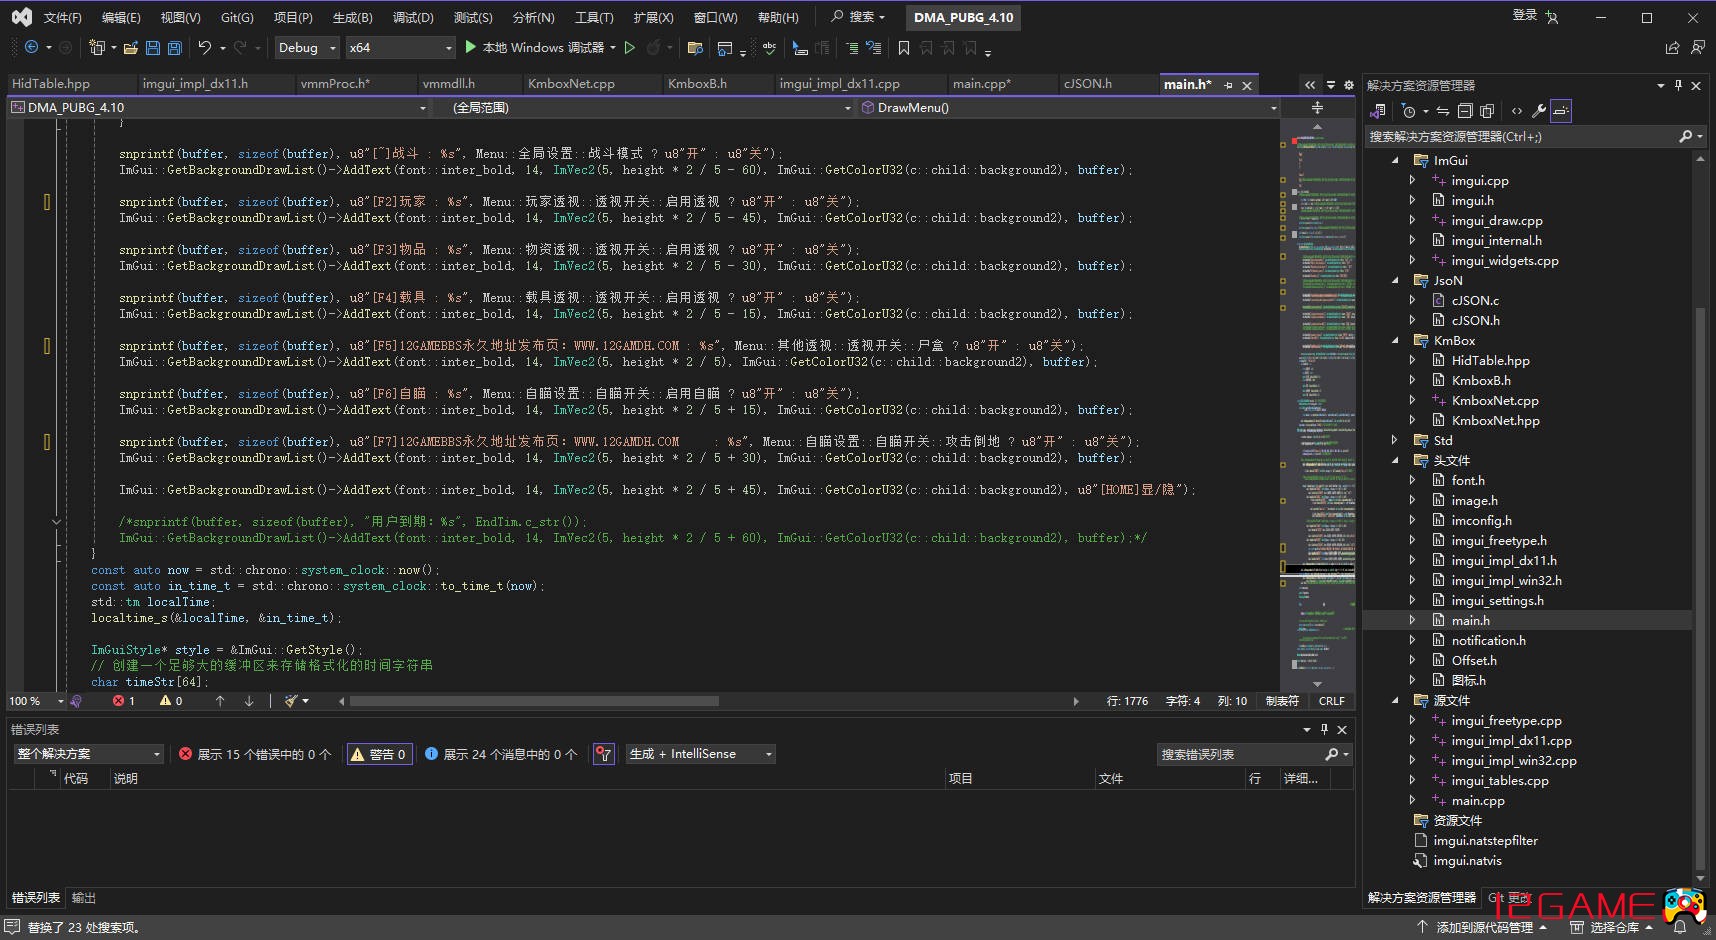This screenshot has width=1716, height=940.
Task: Undo the last edit with undo arrow
Action: point(205,47)
